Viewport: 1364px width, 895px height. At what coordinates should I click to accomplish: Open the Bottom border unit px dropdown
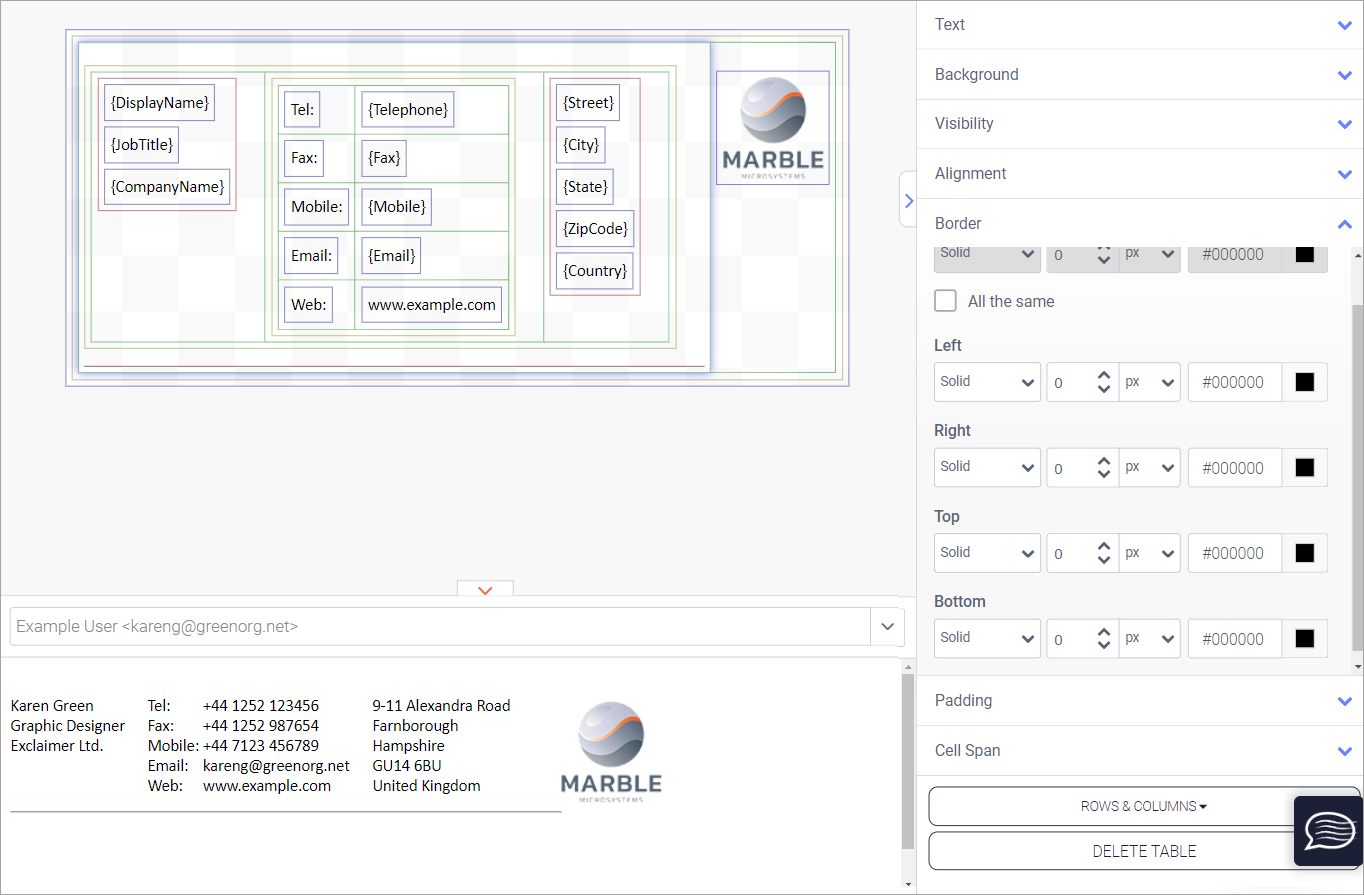tap(1149, 638)
